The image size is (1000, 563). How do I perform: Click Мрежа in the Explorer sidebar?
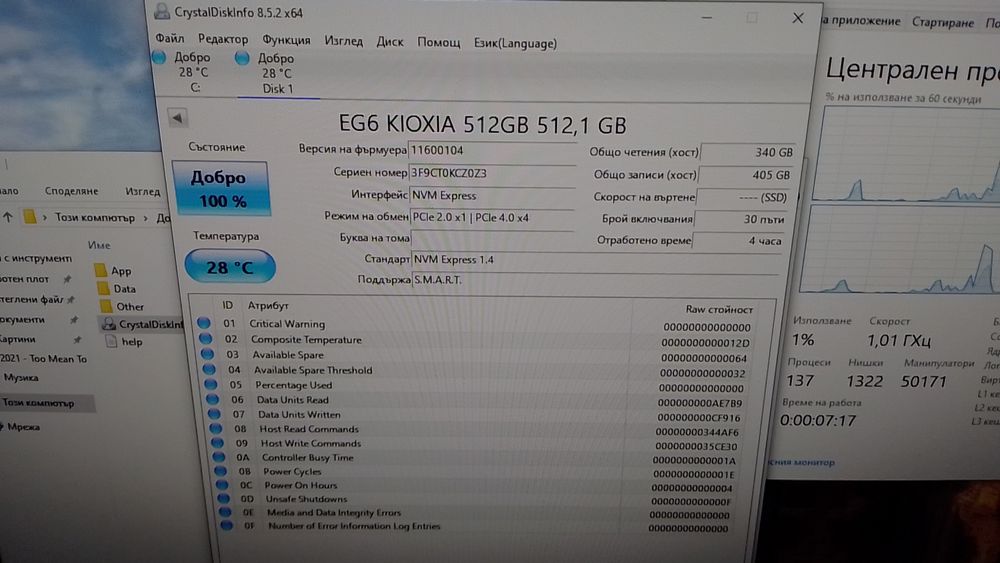pos(24,427)
